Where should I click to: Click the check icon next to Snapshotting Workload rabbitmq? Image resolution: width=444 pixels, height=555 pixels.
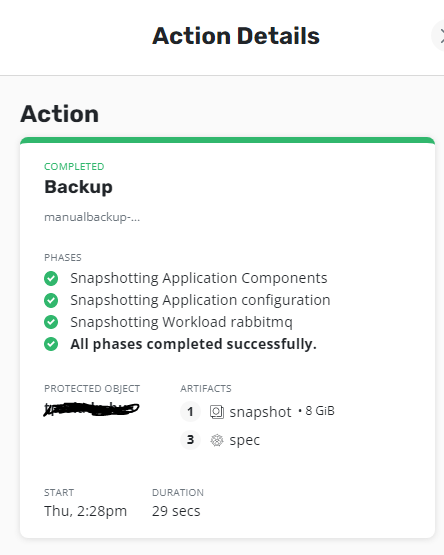click(51, 322)
